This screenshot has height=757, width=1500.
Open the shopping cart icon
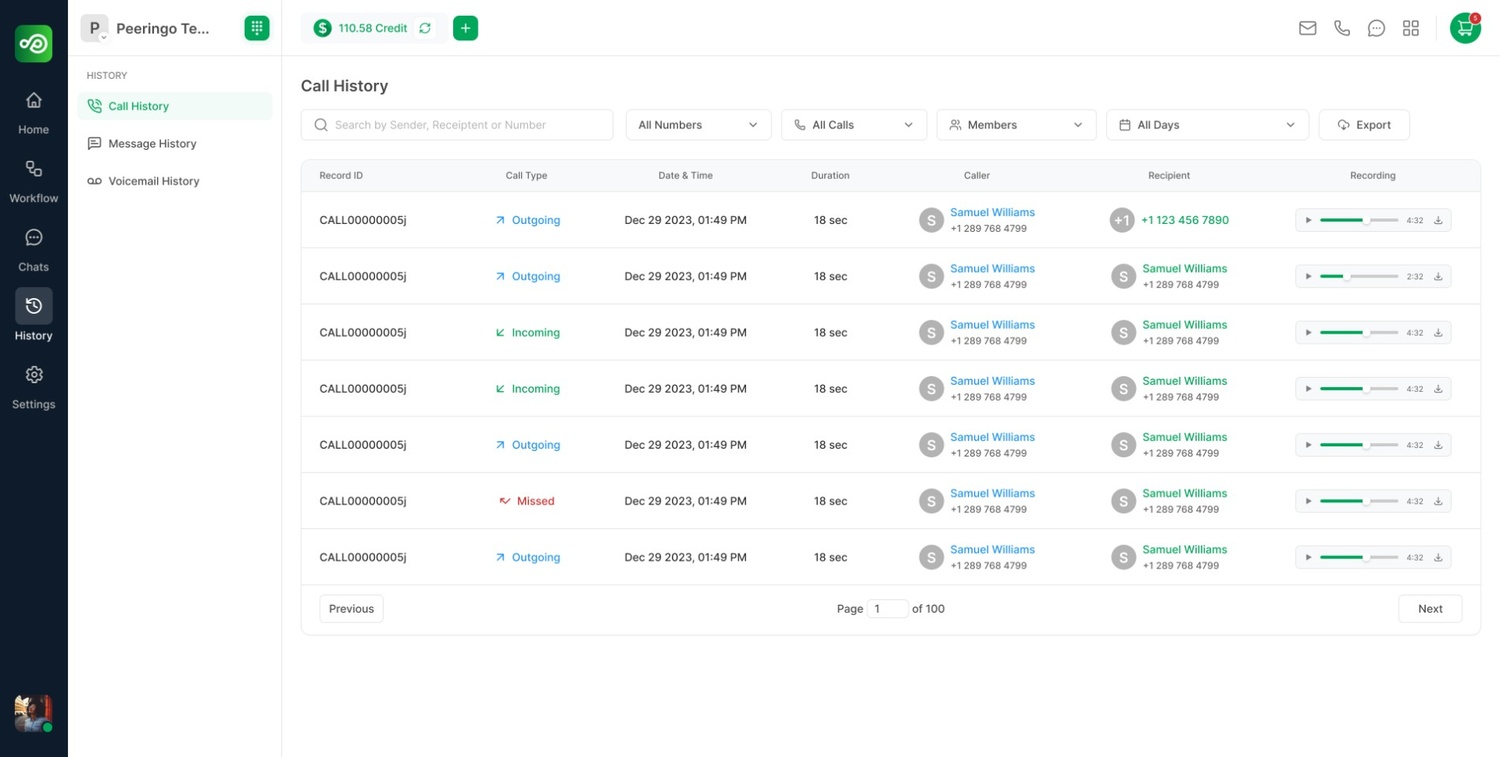tap(1465, 28)
